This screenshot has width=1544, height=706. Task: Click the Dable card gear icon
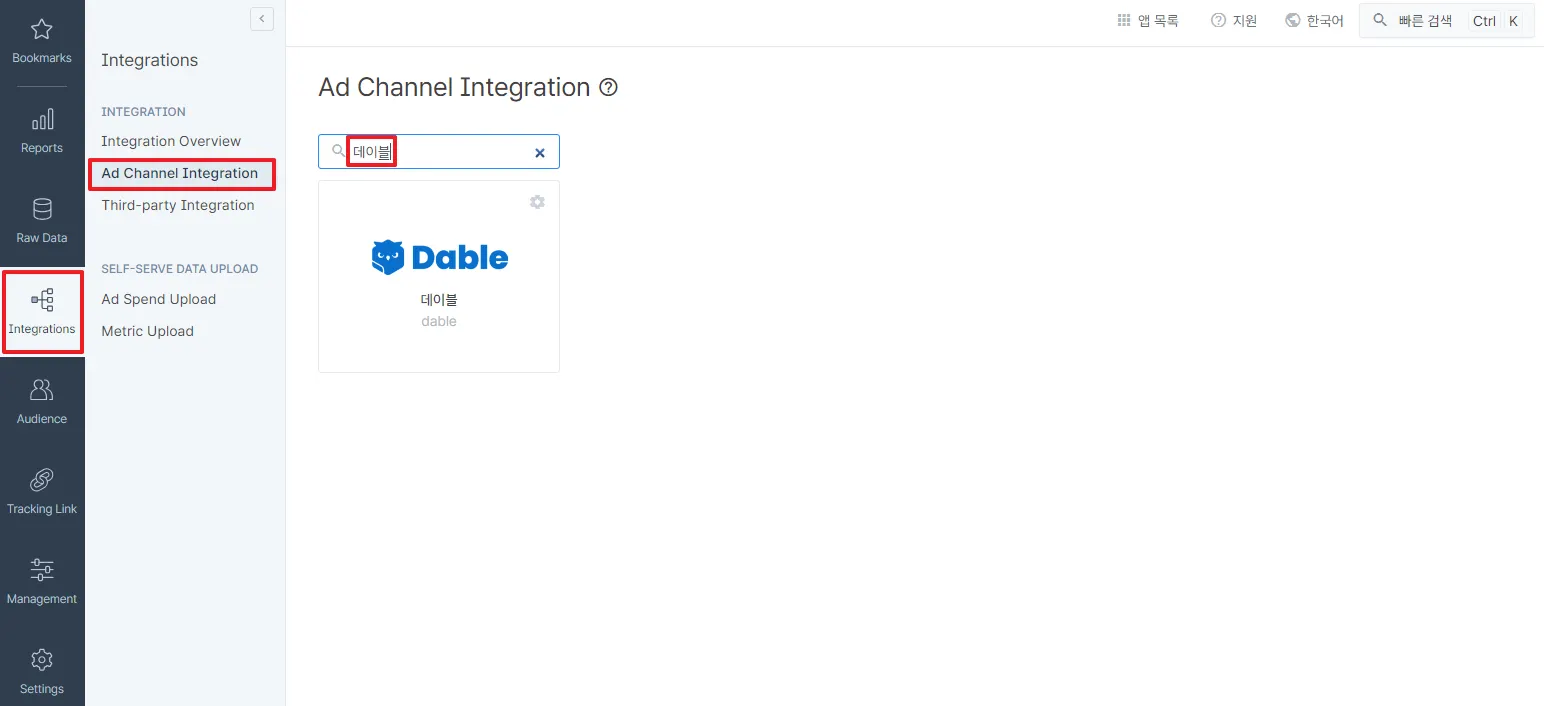[537, 202]
